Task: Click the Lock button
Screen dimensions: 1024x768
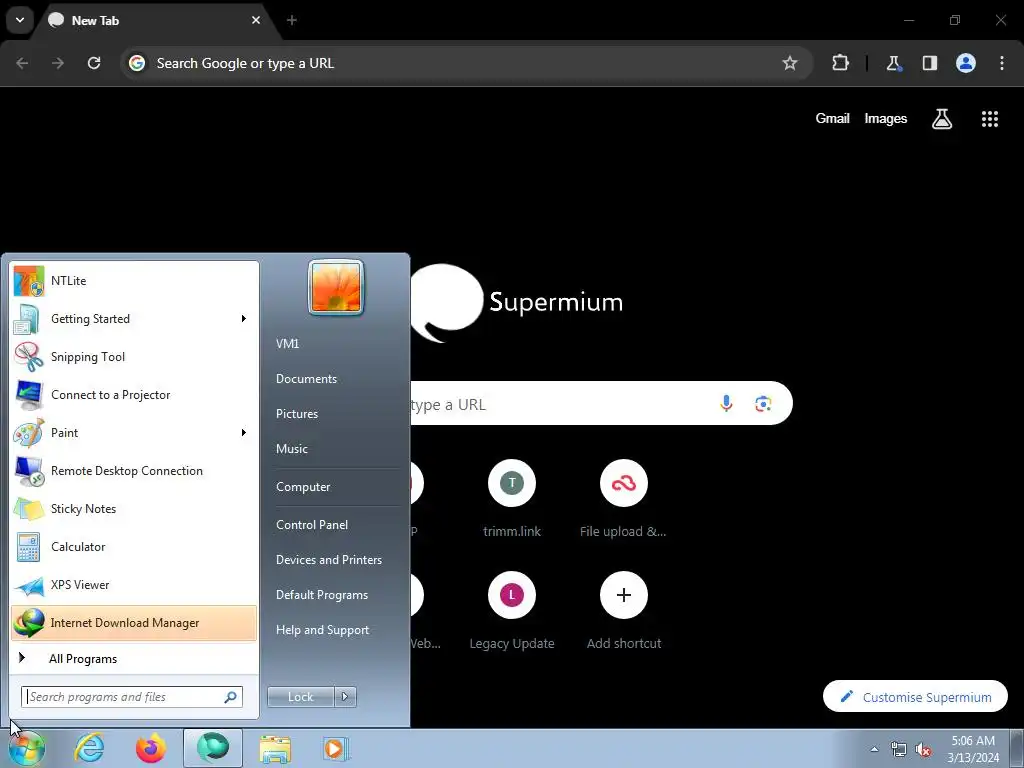Action: [301, 697]
